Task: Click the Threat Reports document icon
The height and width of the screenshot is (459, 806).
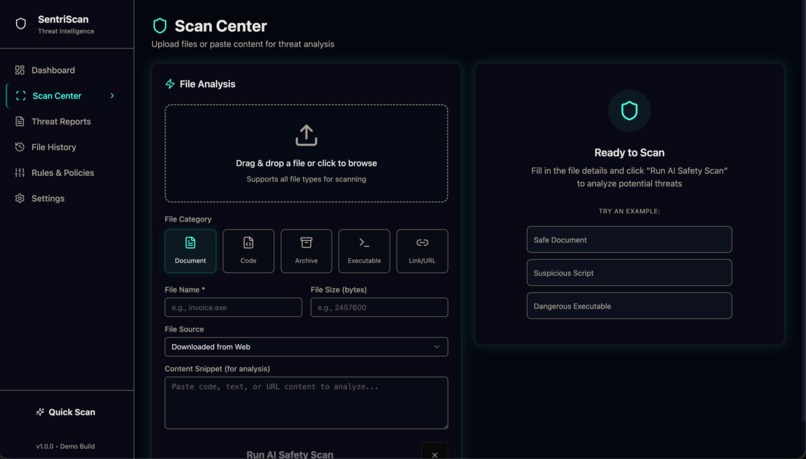Action: pyautogui.click(x=20, y=121)
